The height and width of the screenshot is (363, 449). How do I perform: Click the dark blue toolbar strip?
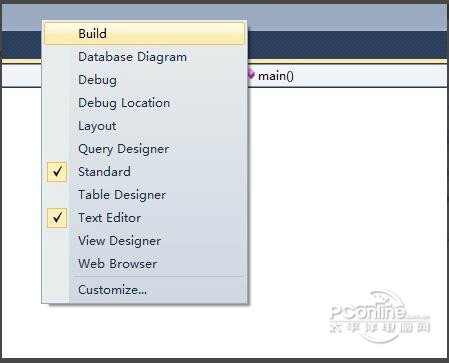(x=347, y=45)
